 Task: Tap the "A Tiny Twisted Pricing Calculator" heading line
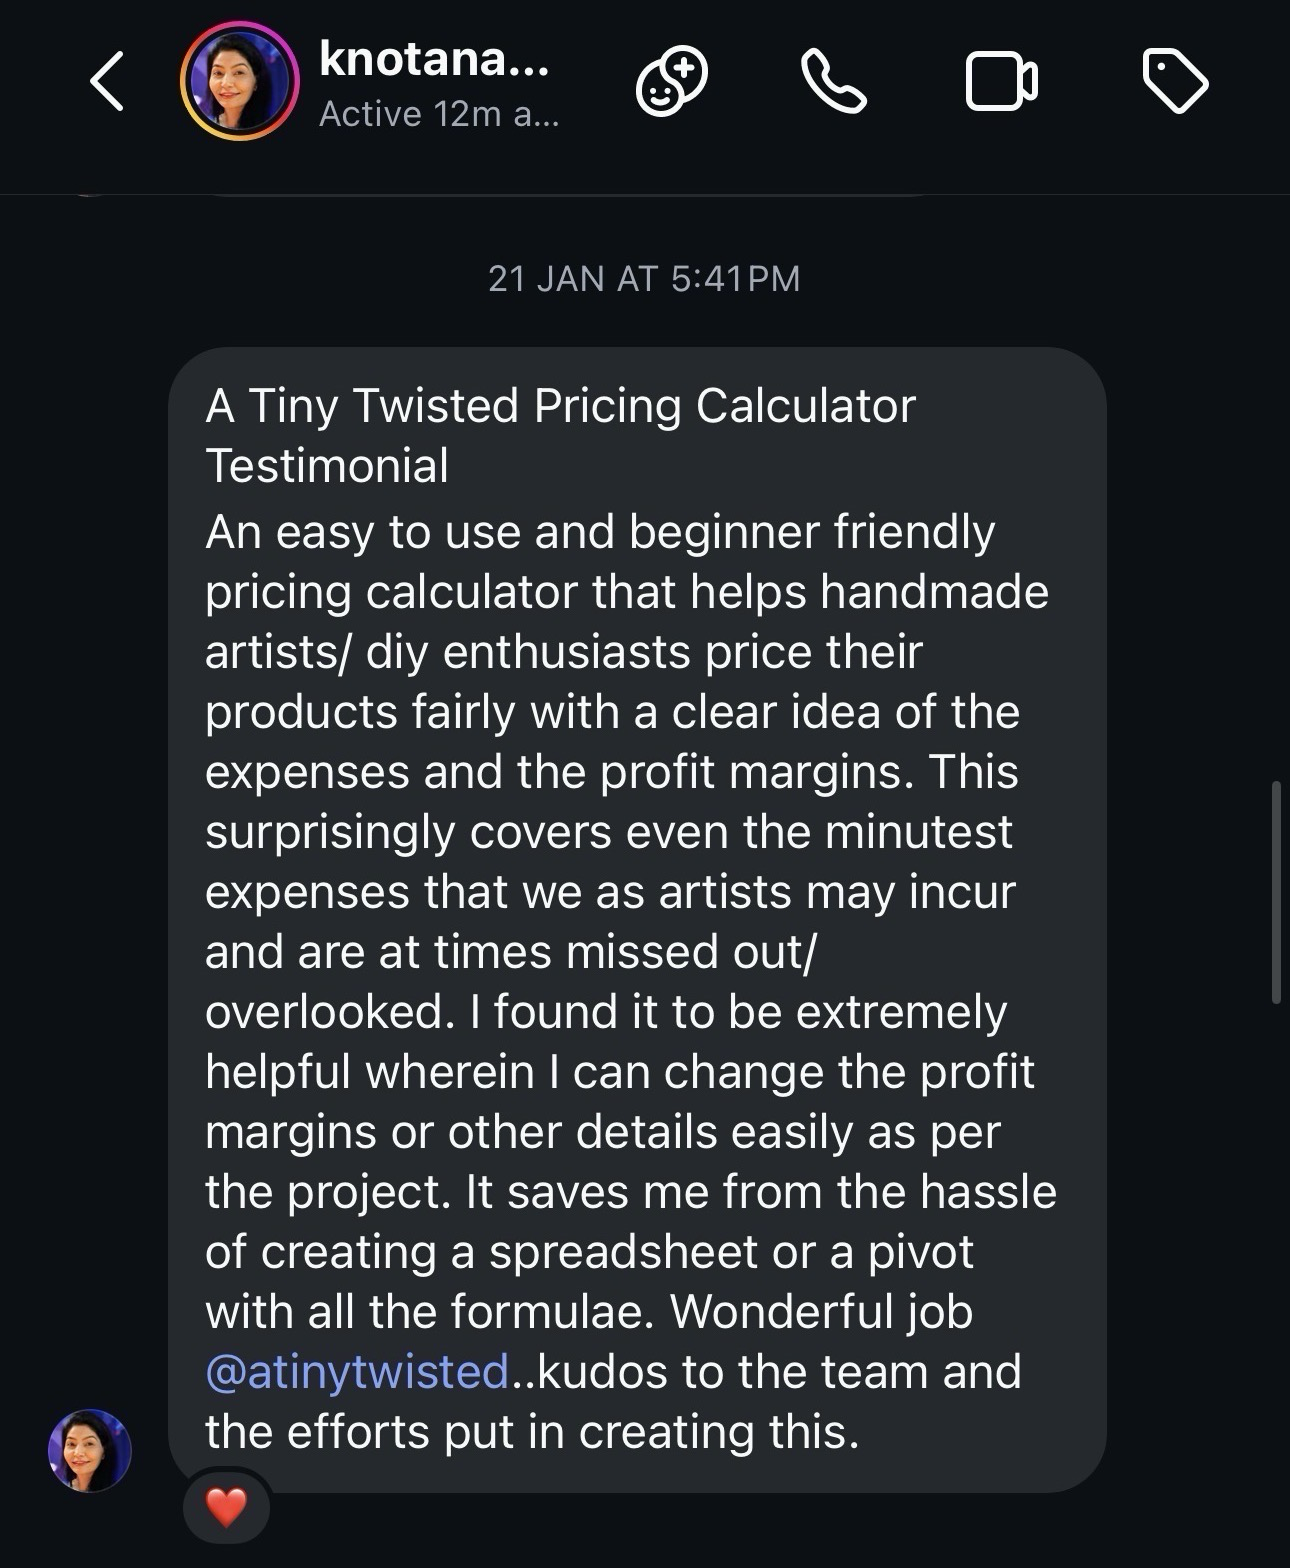(560, 406)
